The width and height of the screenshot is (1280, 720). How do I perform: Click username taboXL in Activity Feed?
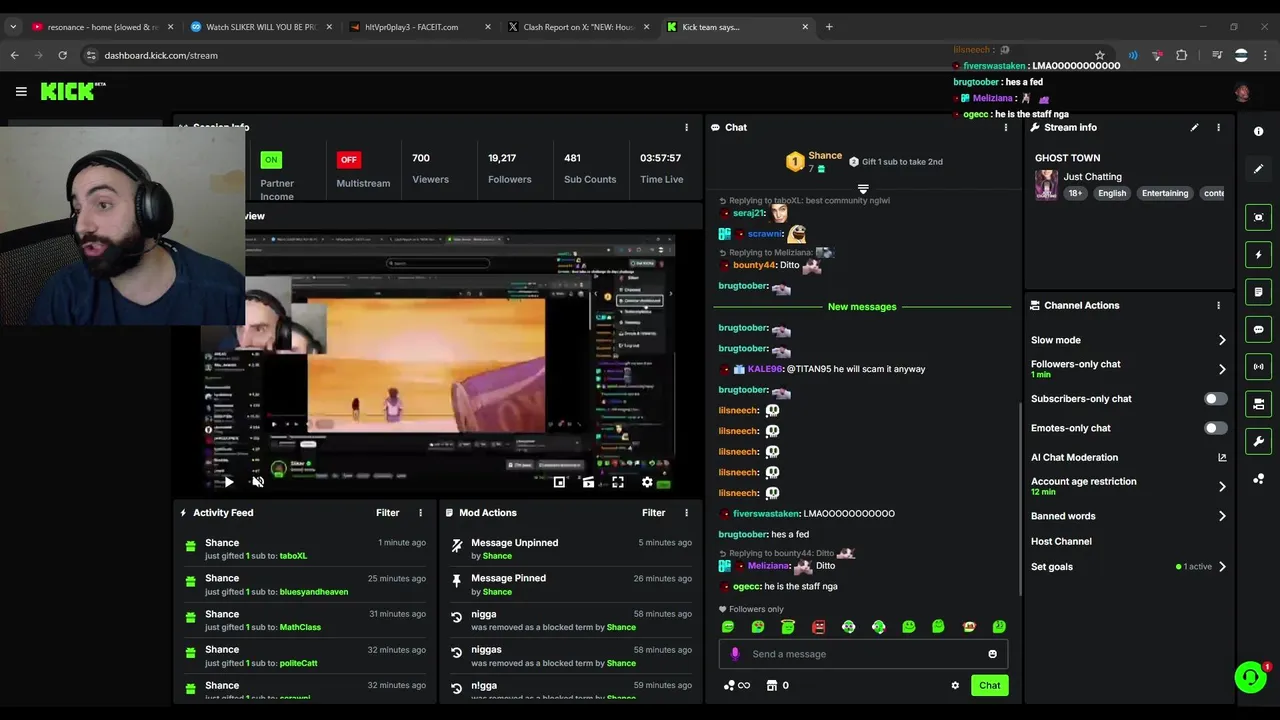[x=293, y=556]
